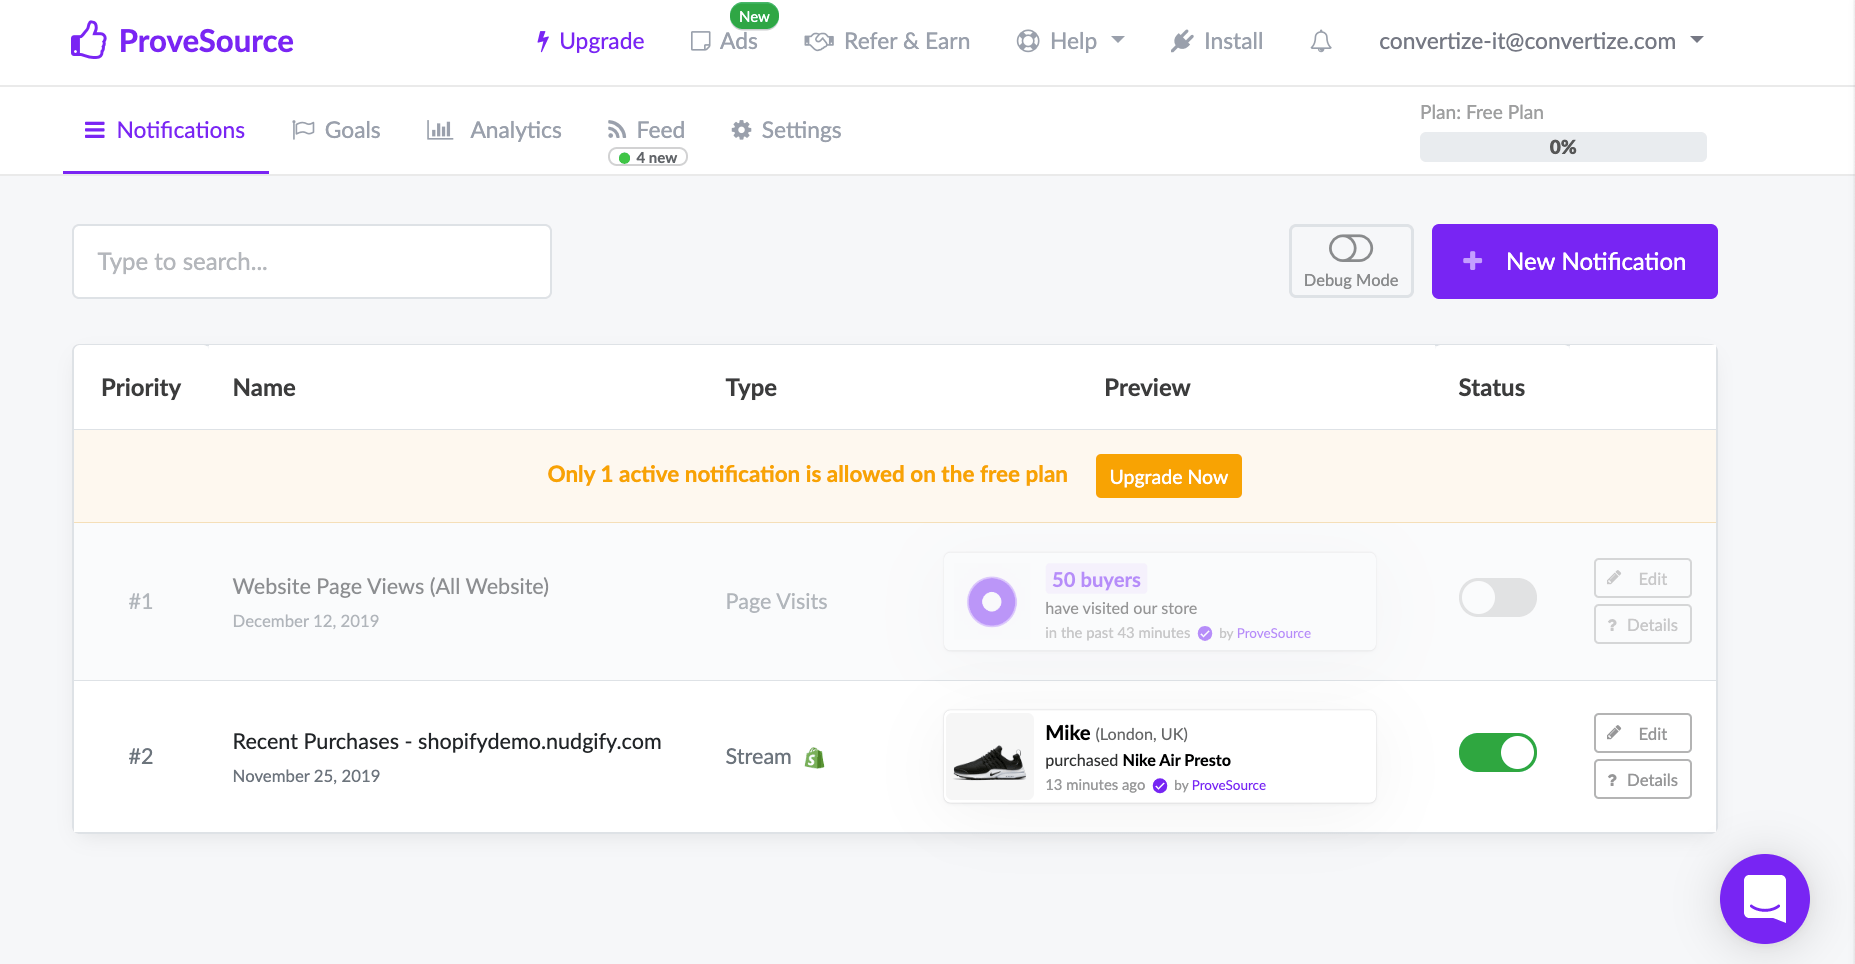Enable the Website Page Views notification
1855x964 pixels.
click(x=1498, y=598)
